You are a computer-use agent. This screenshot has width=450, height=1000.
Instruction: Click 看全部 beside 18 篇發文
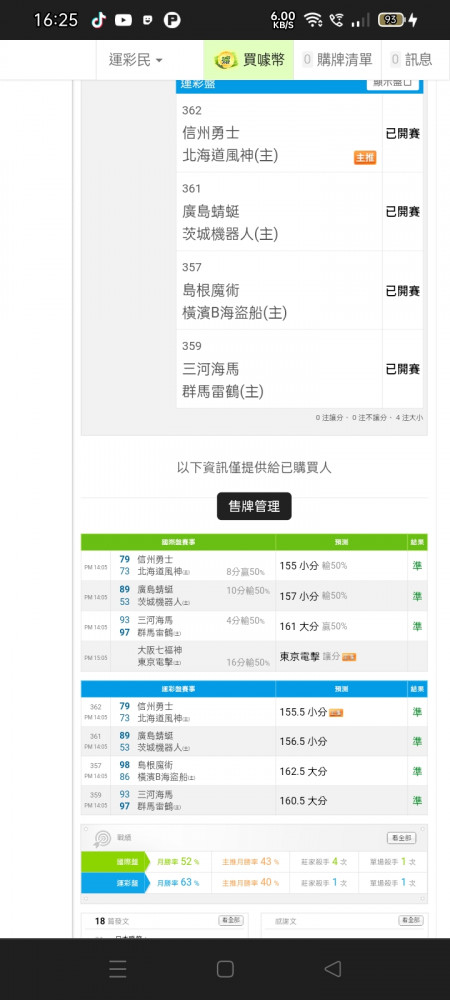coord(231,920)
